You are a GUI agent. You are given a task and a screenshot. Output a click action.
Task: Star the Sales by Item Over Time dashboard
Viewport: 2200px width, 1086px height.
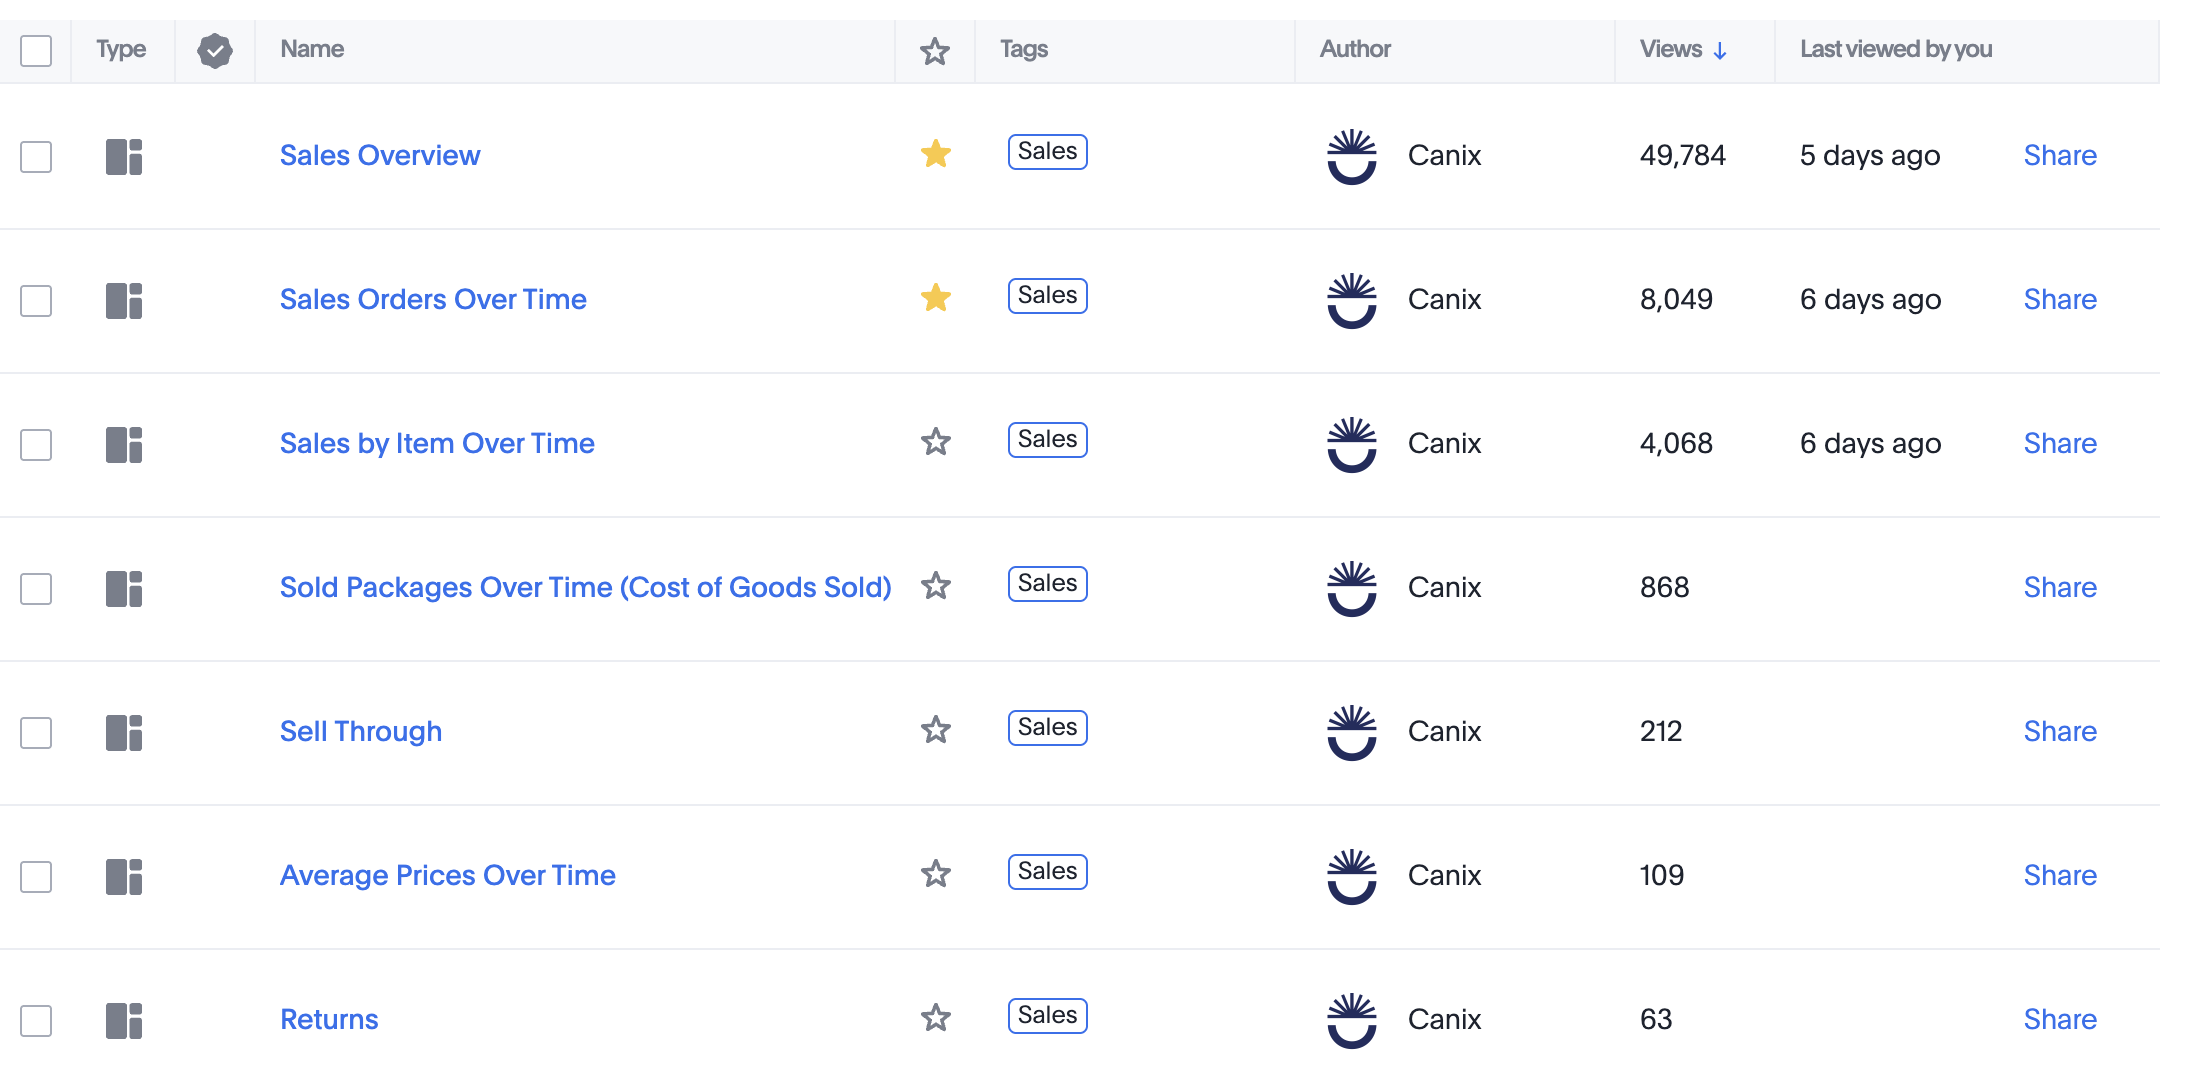pos(935,442)
